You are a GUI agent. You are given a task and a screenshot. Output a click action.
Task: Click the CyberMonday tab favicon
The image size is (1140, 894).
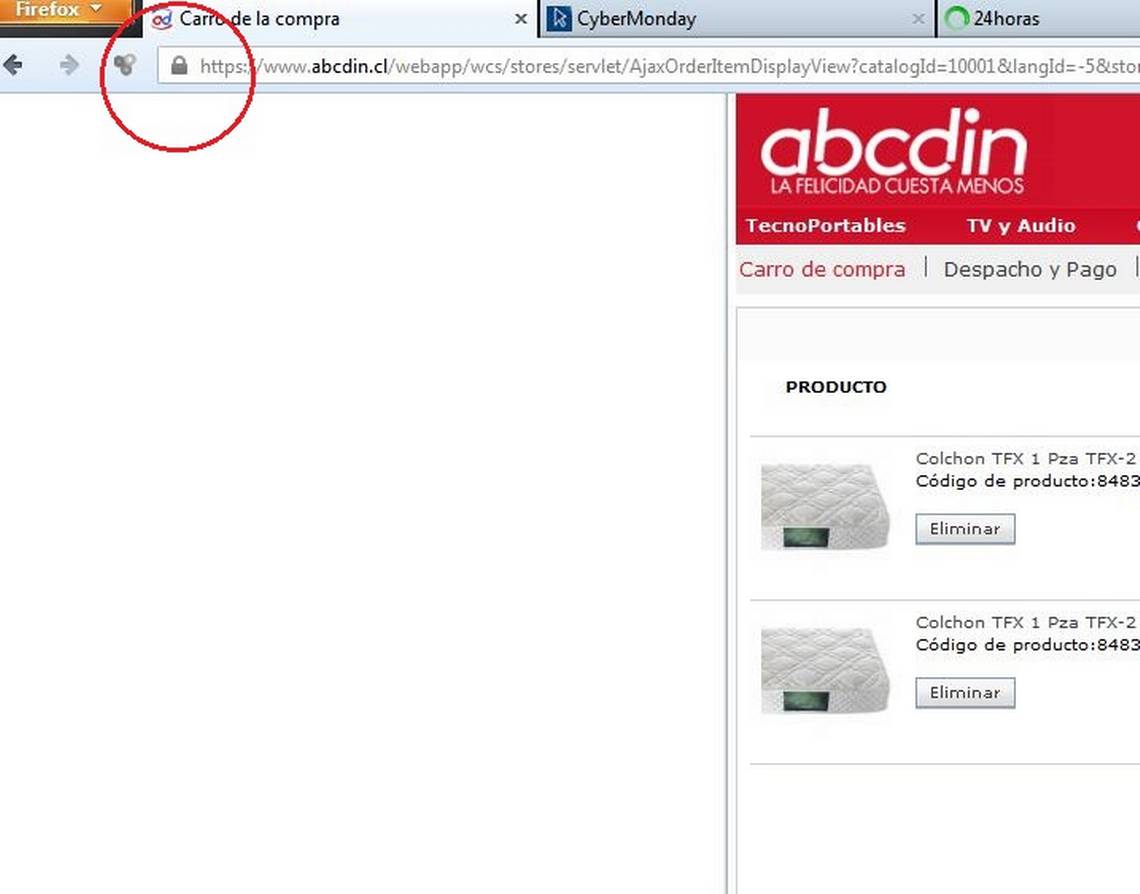click(x=558, y=19)
